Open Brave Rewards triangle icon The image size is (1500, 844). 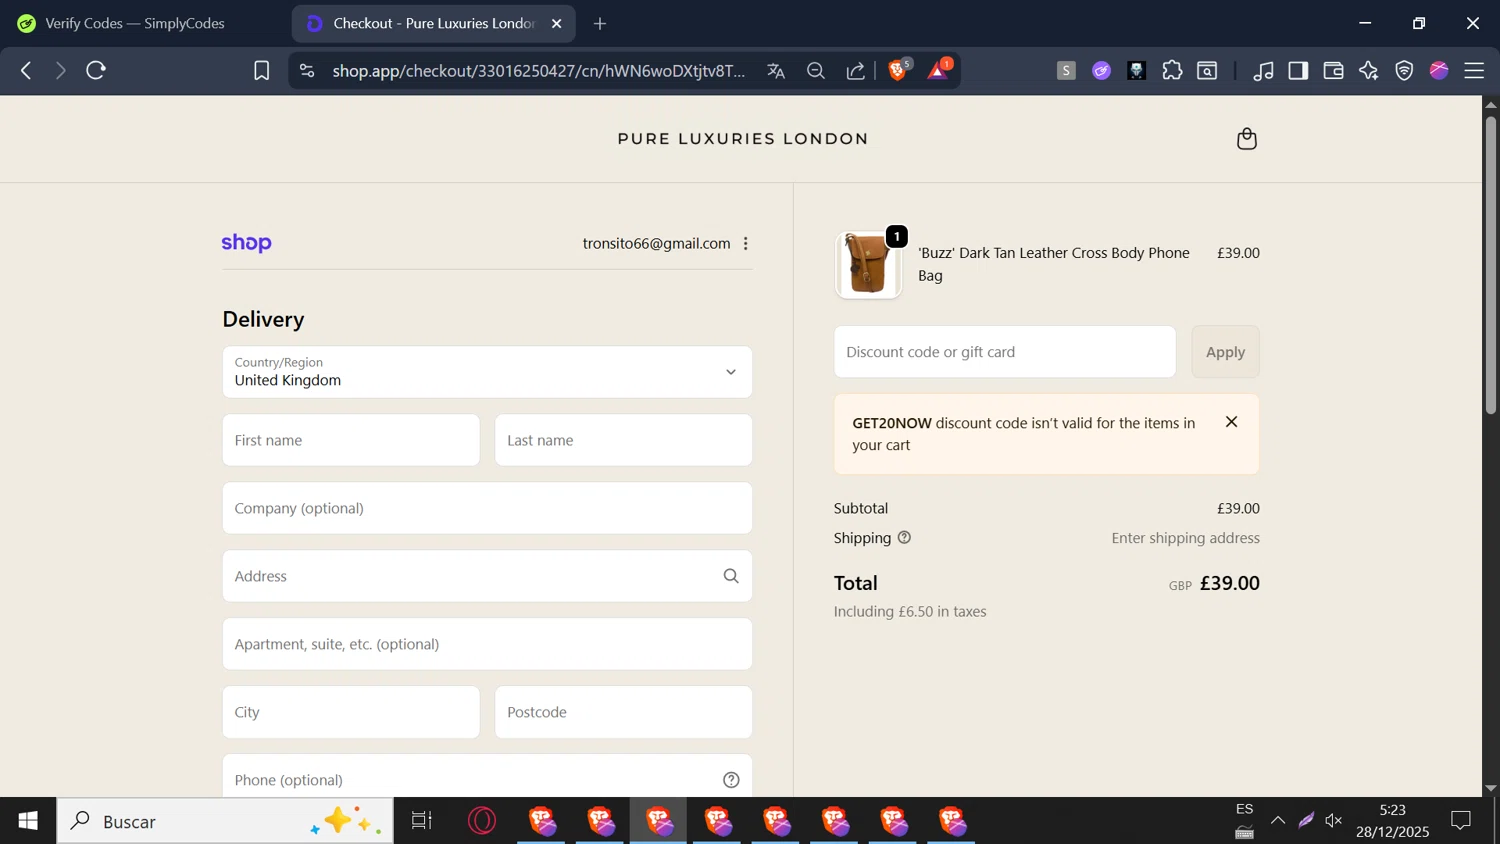point(939,70)
